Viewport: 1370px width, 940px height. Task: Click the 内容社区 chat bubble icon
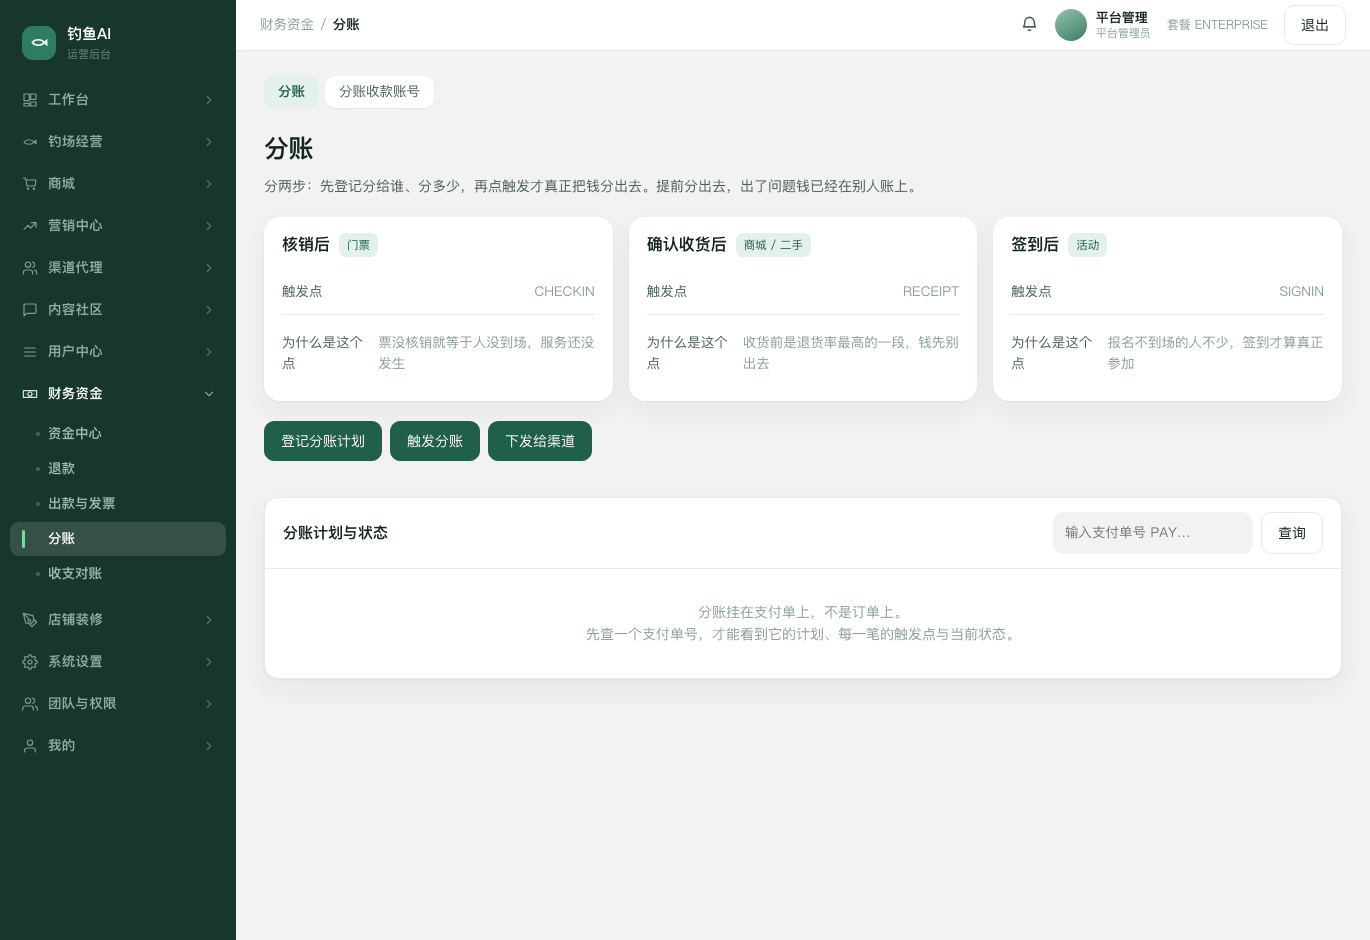(x=30, y=310)
